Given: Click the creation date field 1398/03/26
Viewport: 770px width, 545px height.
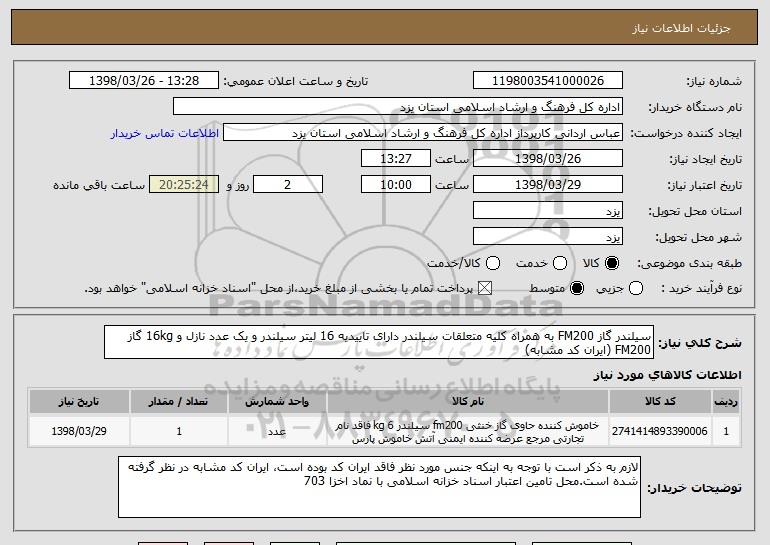Looking at the screenshot, I should (548, 159).
